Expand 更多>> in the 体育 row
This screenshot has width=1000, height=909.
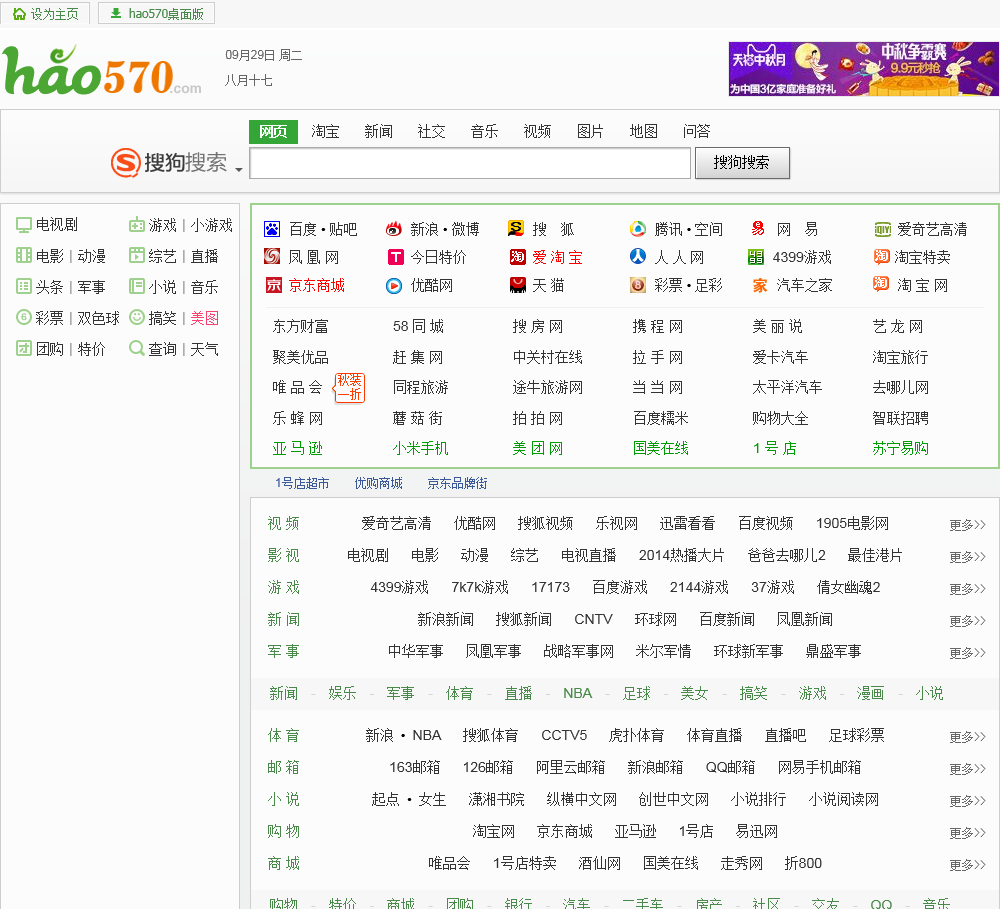967,737
